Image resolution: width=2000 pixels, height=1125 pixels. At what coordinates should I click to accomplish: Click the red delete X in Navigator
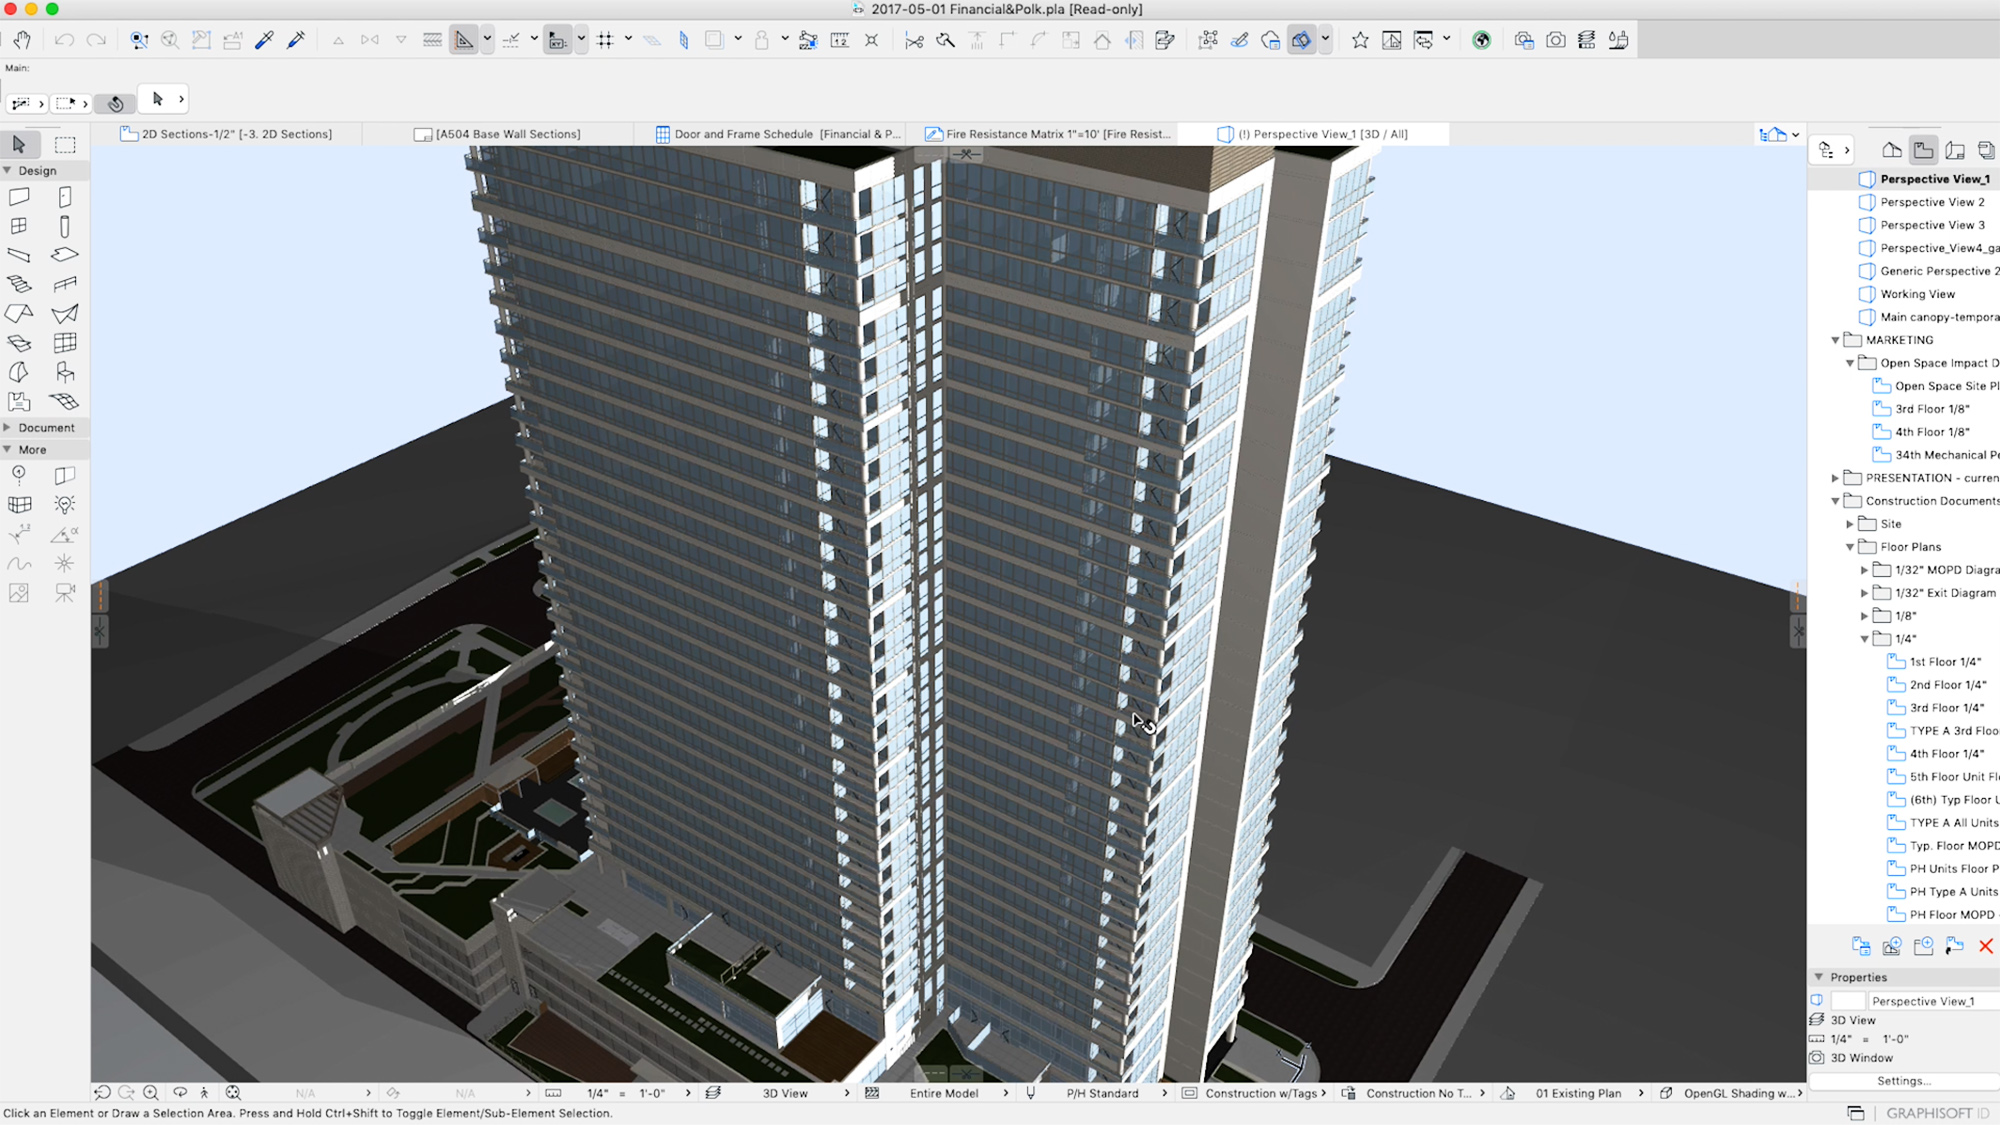pyautogui.click(x=1986, y=946)
